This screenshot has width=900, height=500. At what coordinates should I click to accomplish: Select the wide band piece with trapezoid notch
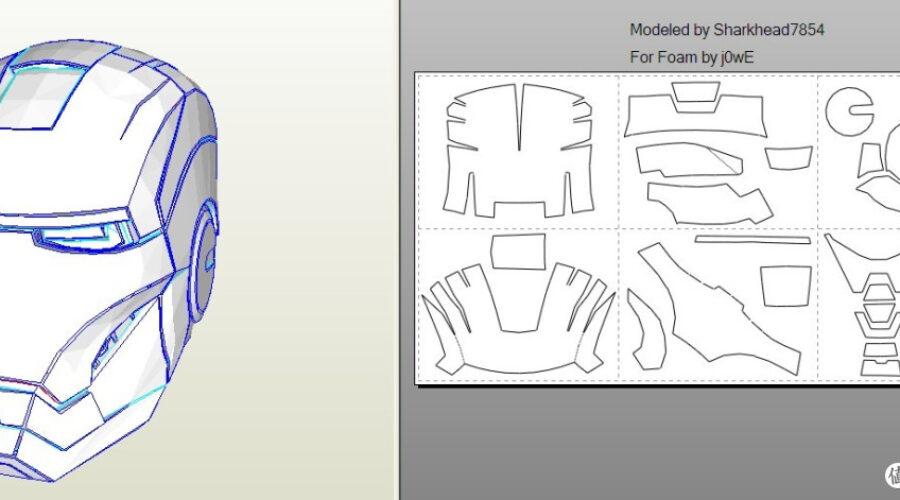695,115
